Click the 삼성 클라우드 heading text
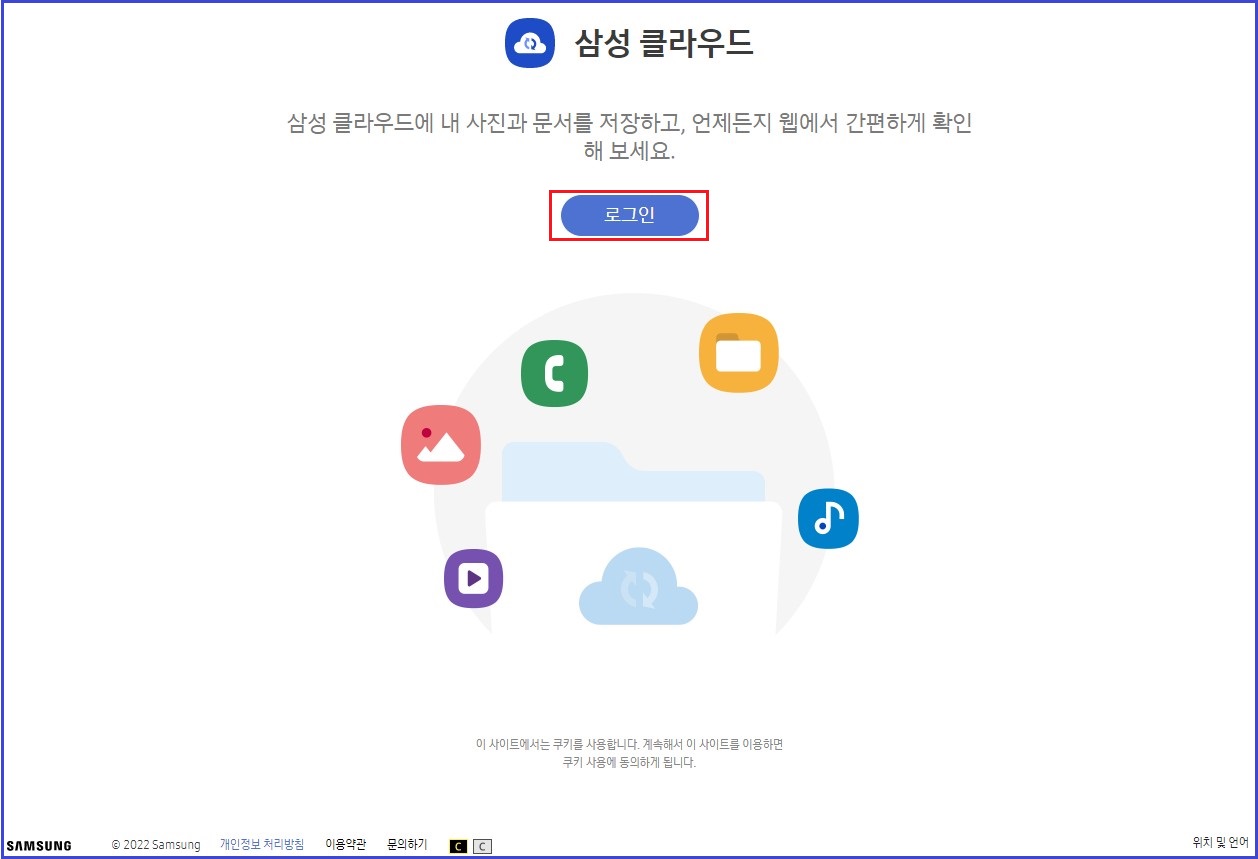 pyautogui.click(x=664, y=43)
